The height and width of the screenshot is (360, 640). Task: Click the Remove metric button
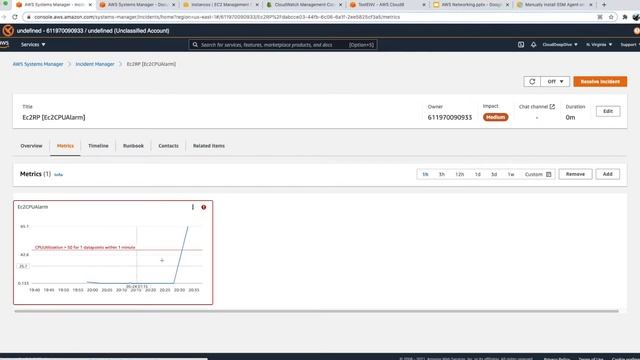(x=575, y=174)
